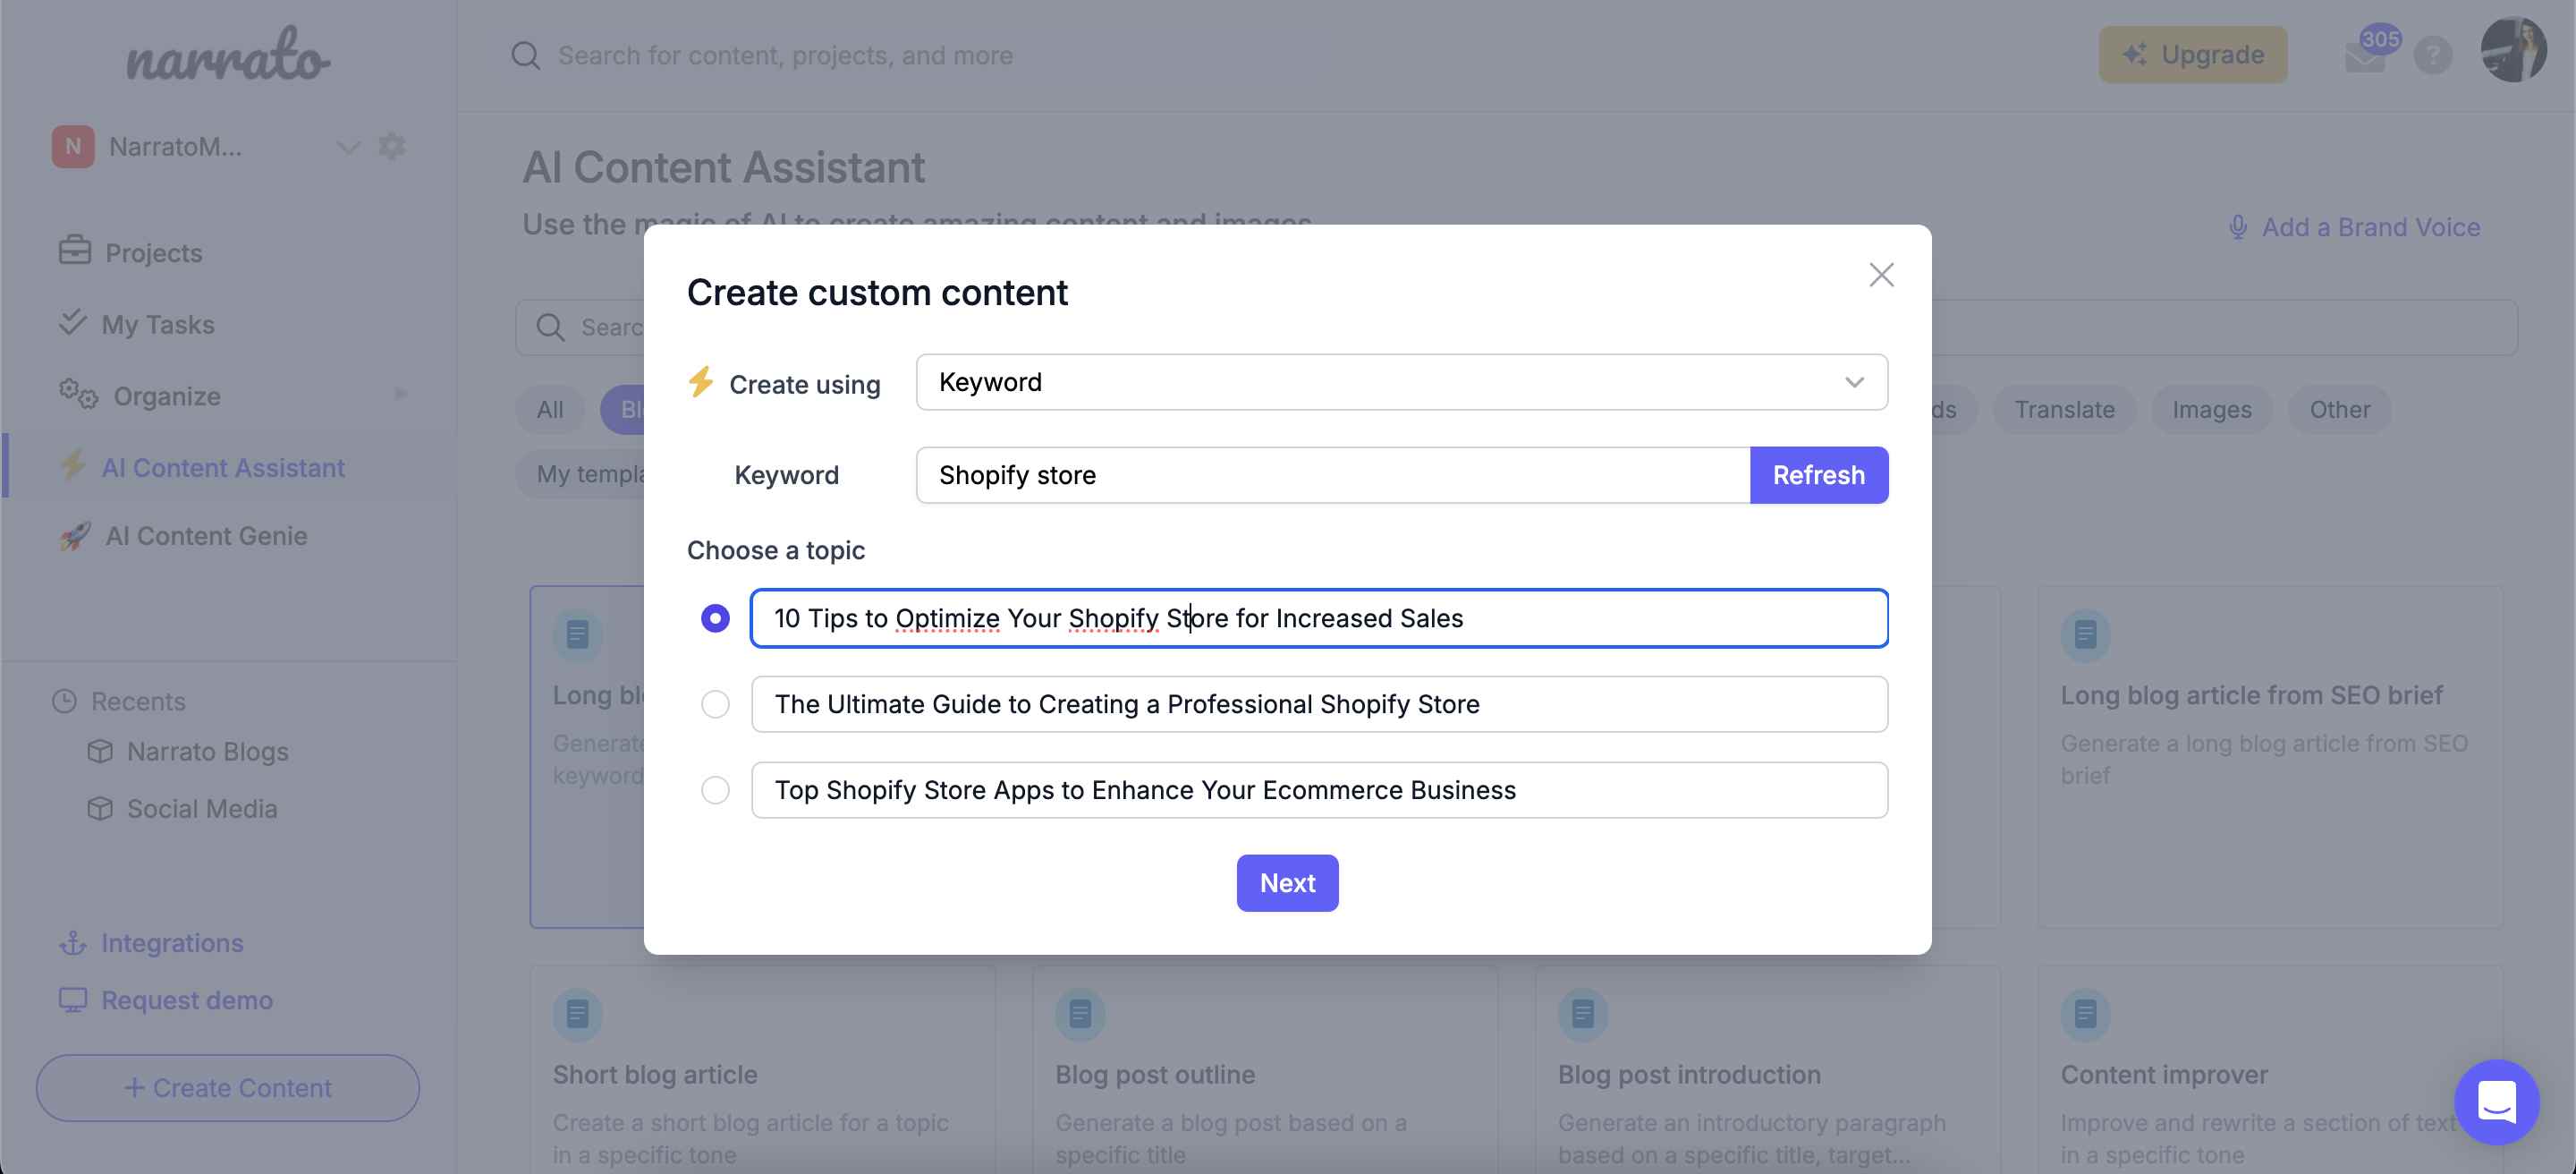This screenshot has width=2576, height=1174.
Task: Select the Other filter tab
Action: (2339, 410)
